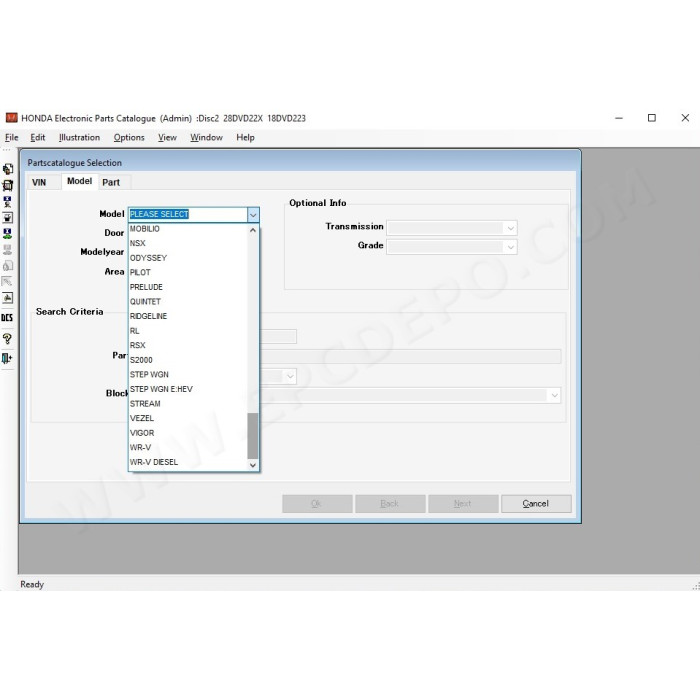Click the blue X with person icon
The image size is (700, 700).
pyautogui.click(x=8, y=202)
